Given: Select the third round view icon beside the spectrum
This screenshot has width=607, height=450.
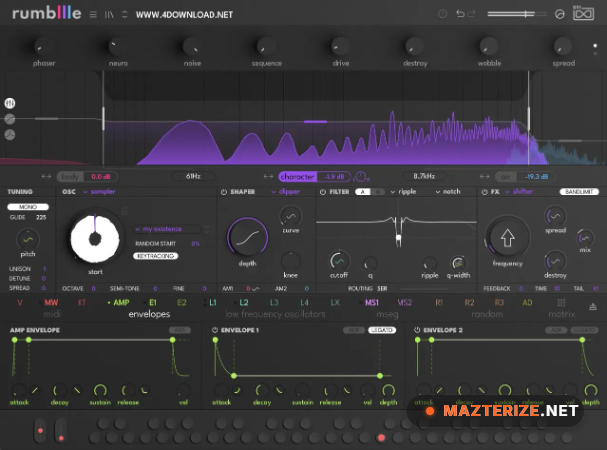Looking at the screenshot, I should click(x=10, y=135).
